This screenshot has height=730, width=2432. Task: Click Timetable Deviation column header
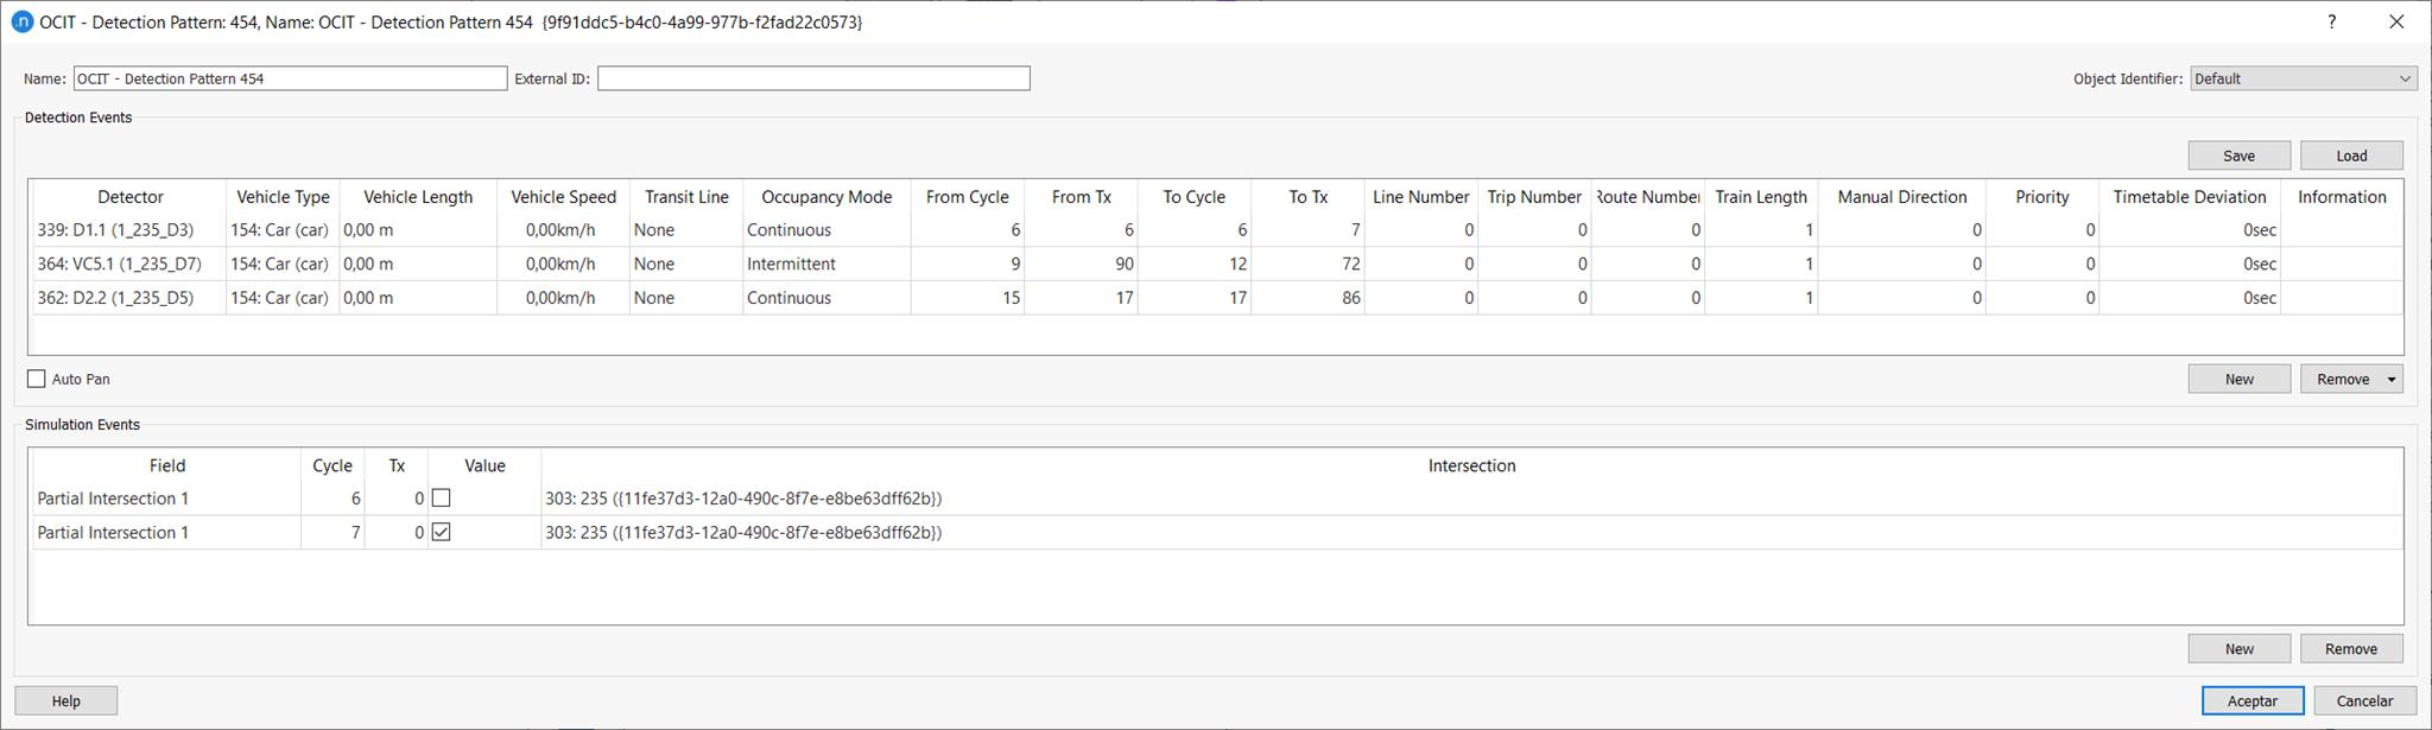point(2189,197)
